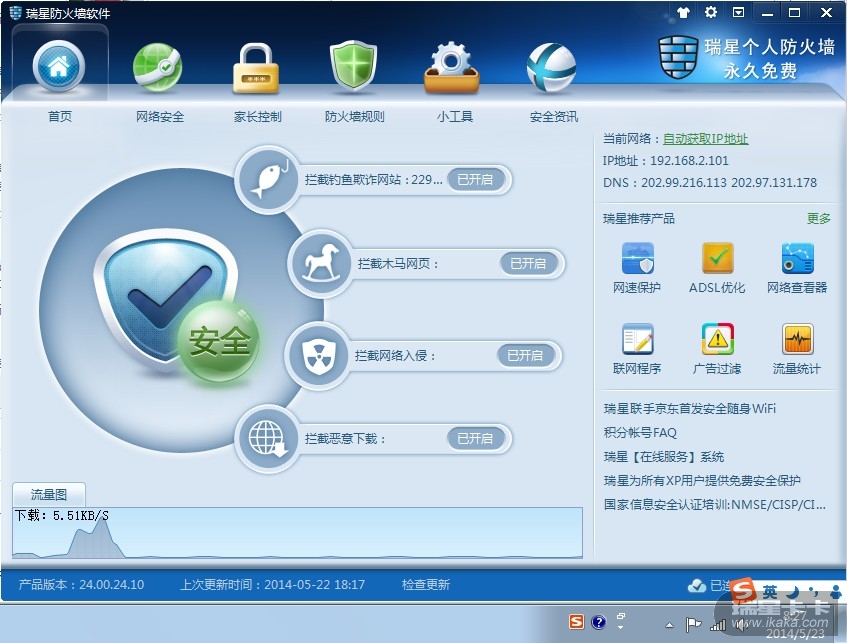Viewport: 847px width, 643px height.
Task: Select the 流量图 tab
Action: [49, 494]
